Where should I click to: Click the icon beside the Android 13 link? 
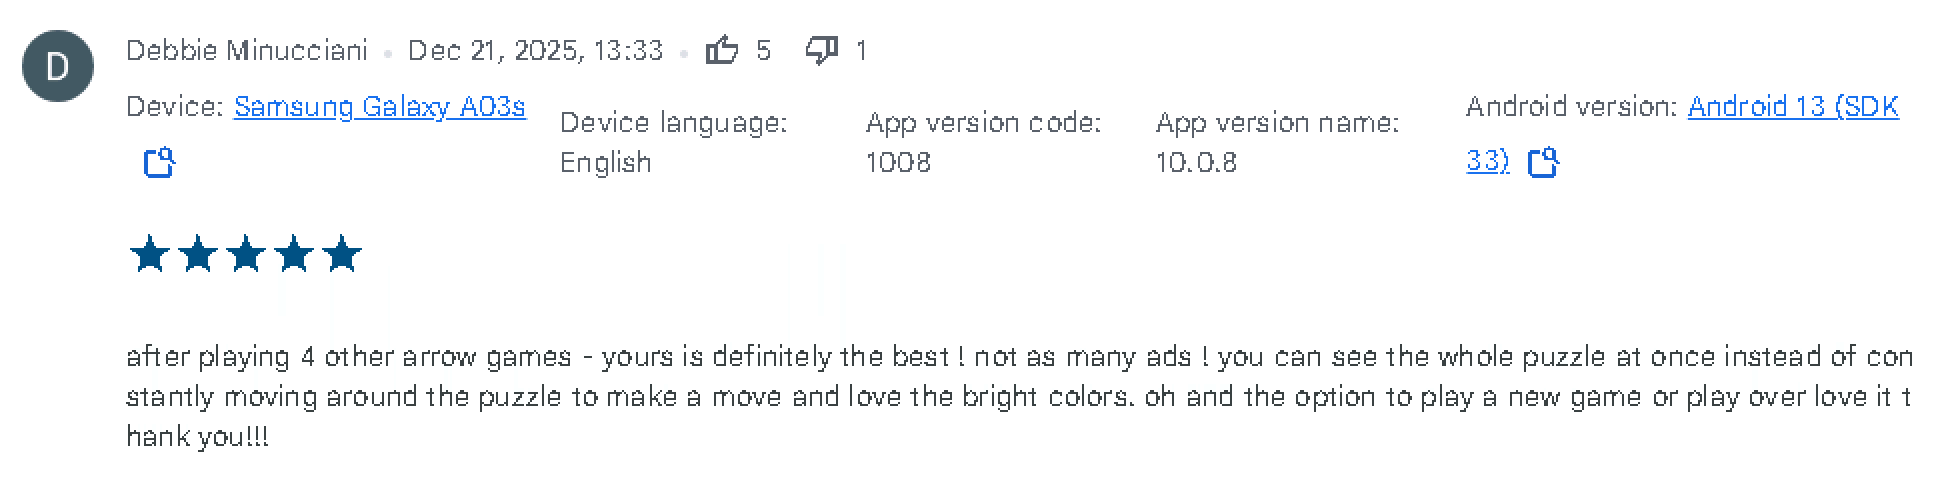1543,162
